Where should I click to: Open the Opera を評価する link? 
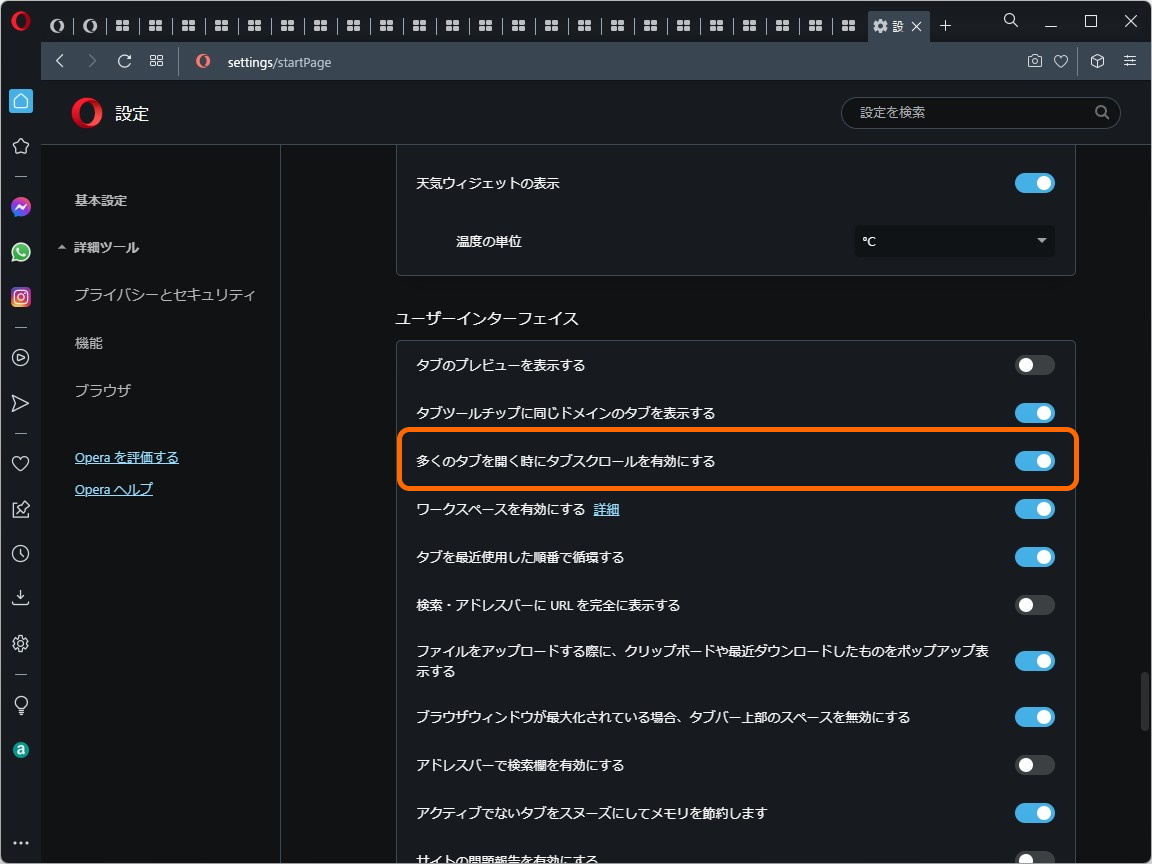pos(127,457)
